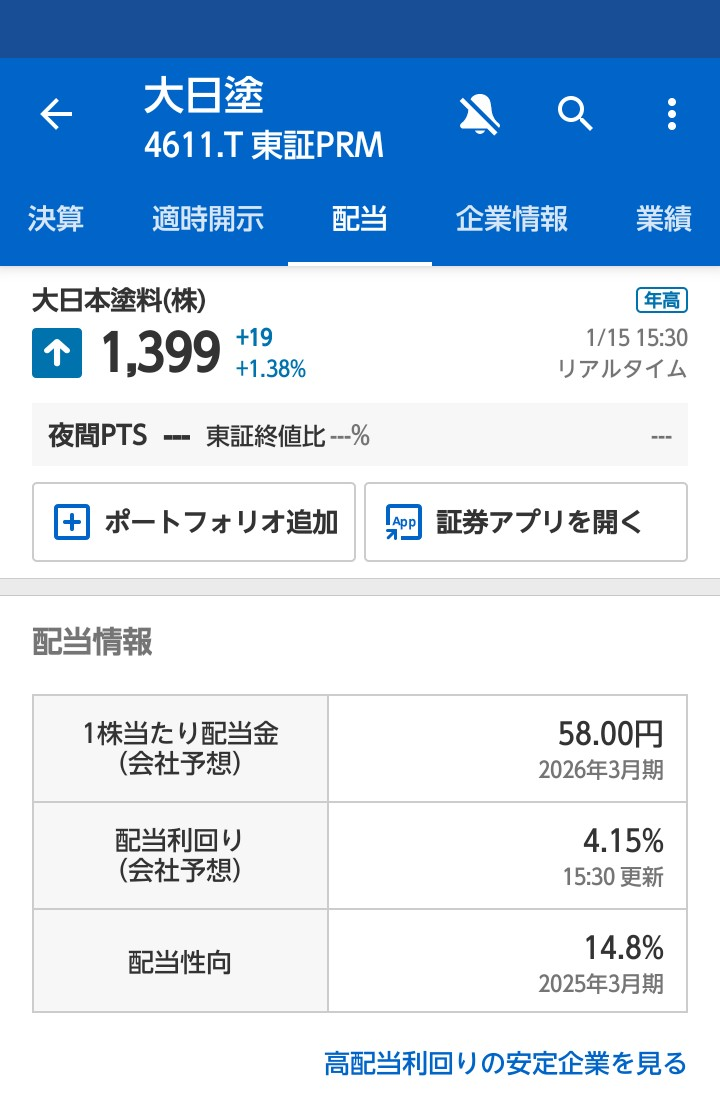Open 高配当利回りの安定企業を見る link
Viewport: 720px width, 1100px height.
click(503, 1063)
